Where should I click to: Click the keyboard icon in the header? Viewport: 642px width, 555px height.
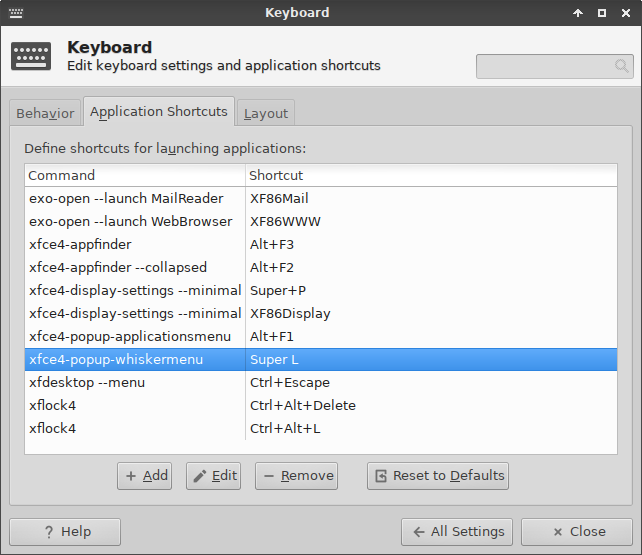(x=31, y=56)
